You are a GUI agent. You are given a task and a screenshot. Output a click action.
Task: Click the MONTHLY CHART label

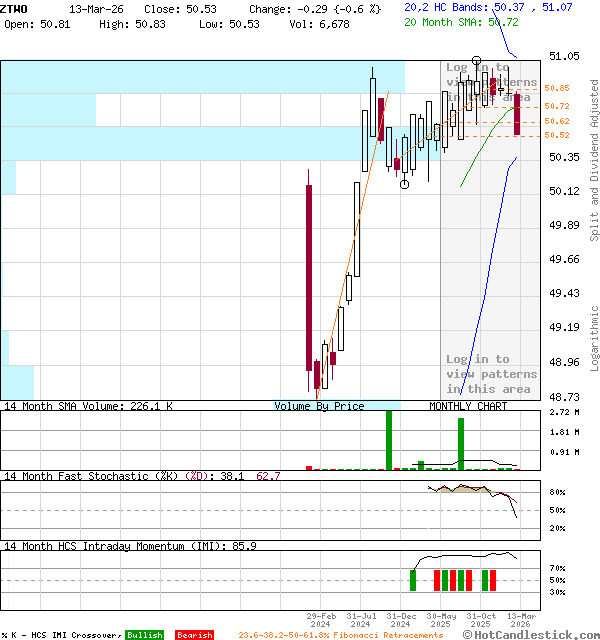pyautogui.click(x=468, y=406)
